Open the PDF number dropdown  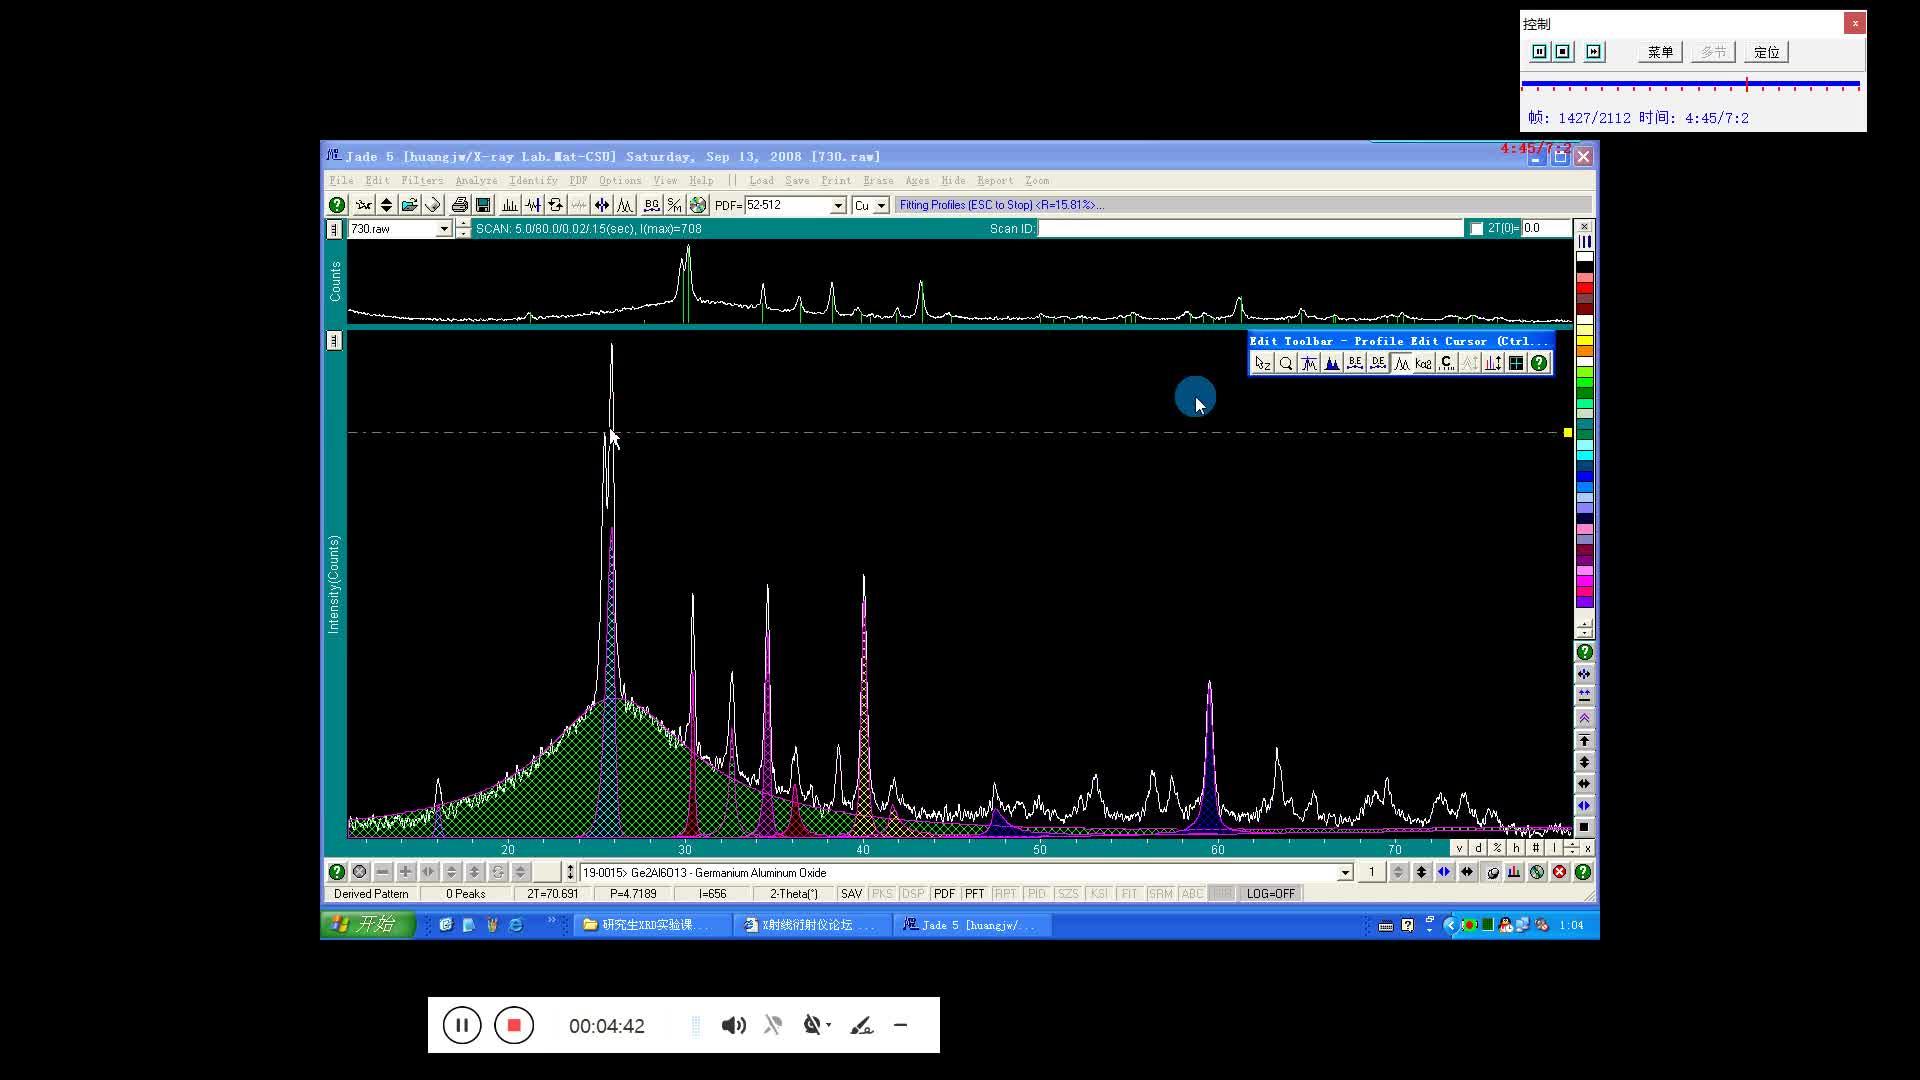pyautogui.click(x=838, y=205)
